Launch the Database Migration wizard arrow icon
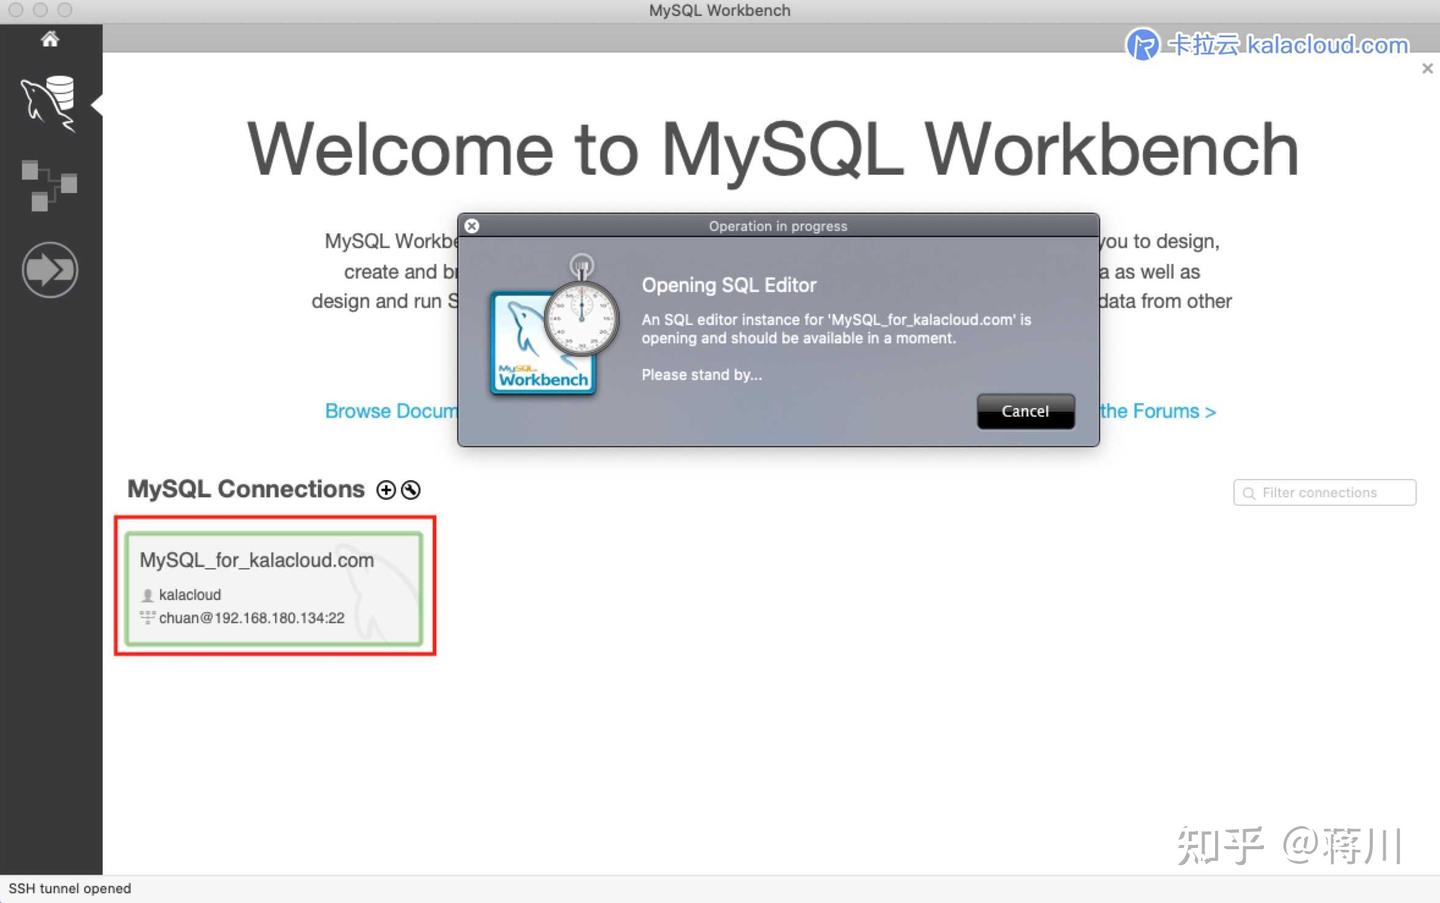 click(50, 269)
